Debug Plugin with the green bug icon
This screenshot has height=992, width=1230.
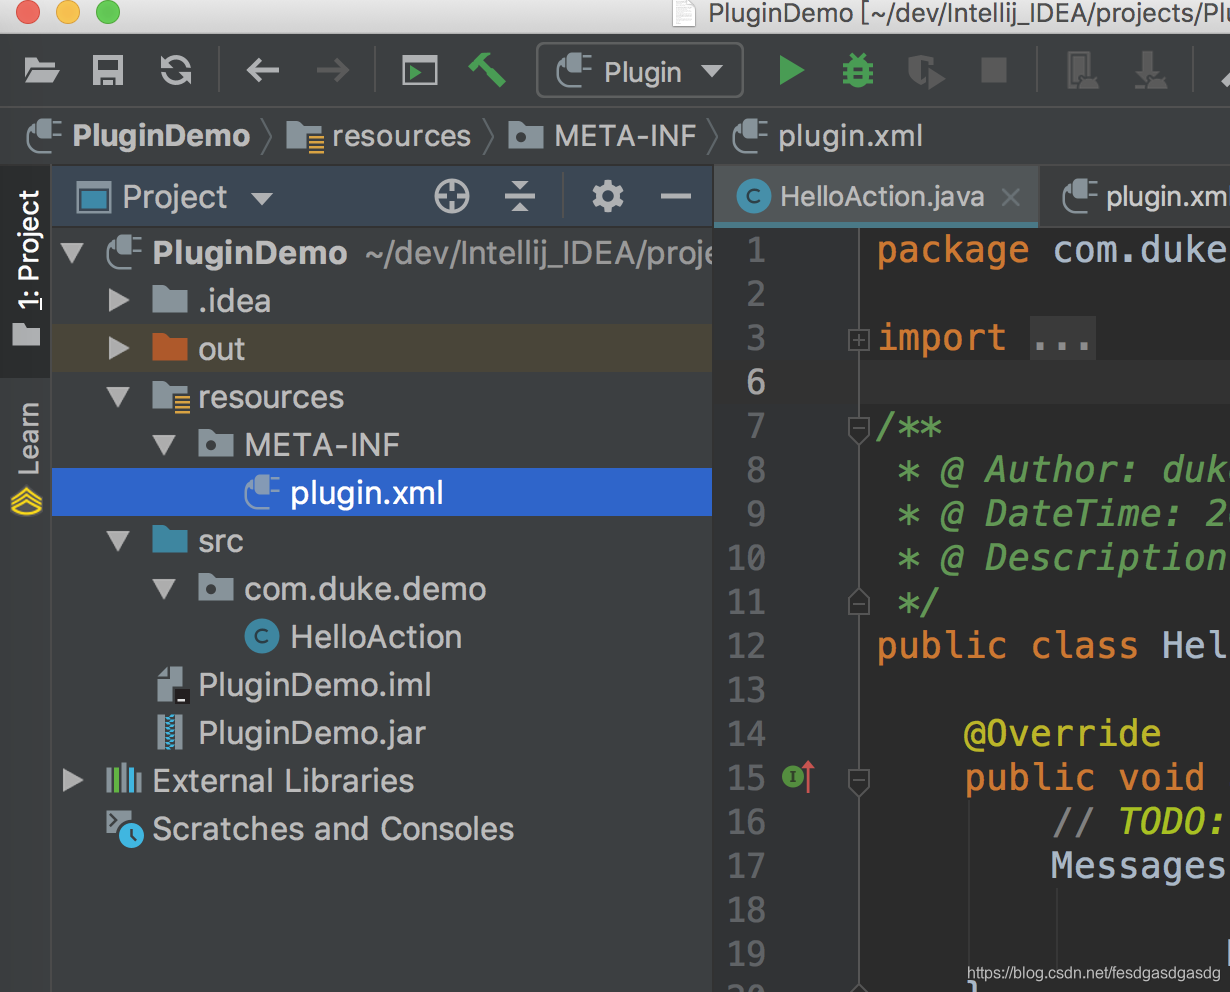[858, 71]
